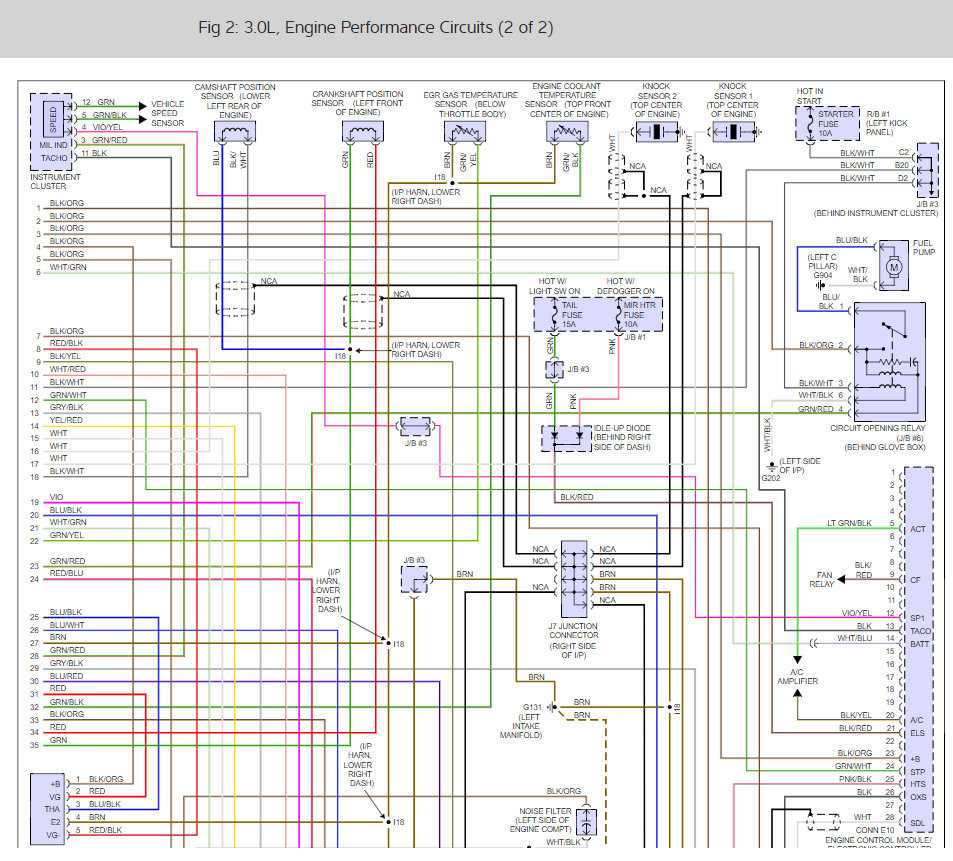Click the 'RED/BLU' wire label at pin 24
Image resolution: width=953 pixels, height=861 pixels.
(x=66, y=573)
